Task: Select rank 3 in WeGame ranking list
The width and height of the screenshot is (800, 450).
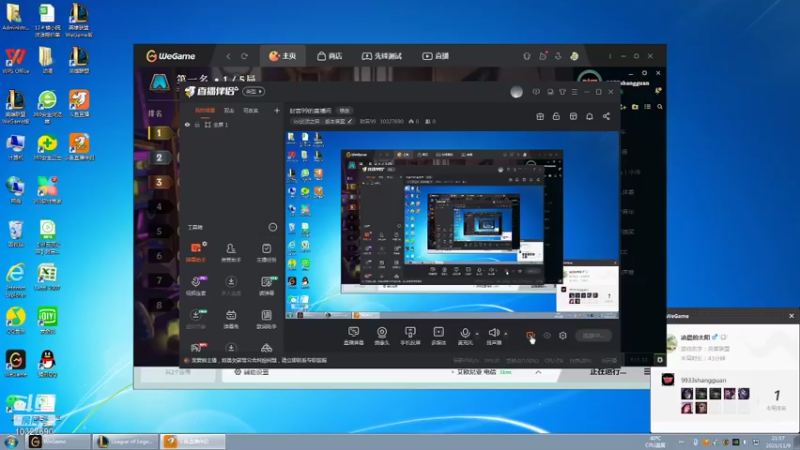Action: [159, 182]
